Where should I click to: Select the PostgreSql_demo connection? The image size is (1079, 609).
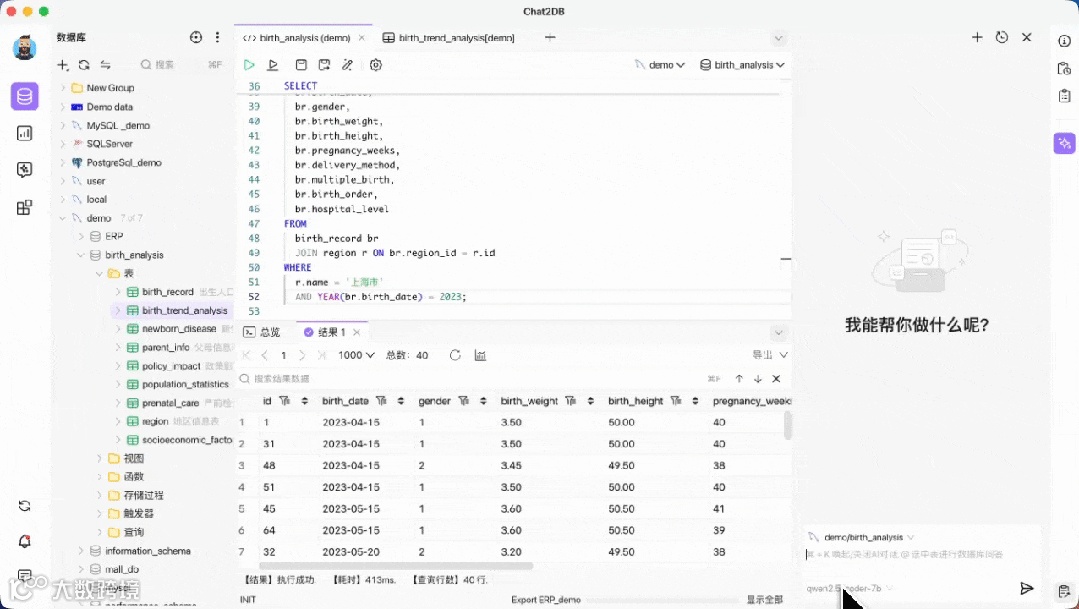(x=124, y=162)
